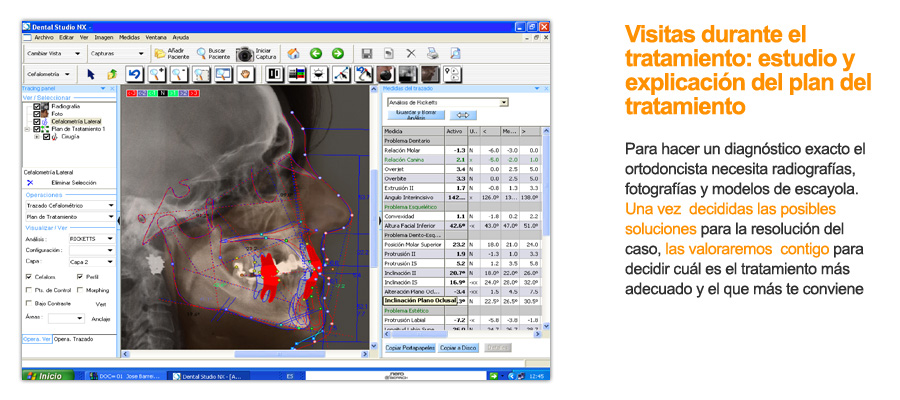Open brightness adjustment icon
This screenshot has height=400, width=900.
tap(319, 75)
